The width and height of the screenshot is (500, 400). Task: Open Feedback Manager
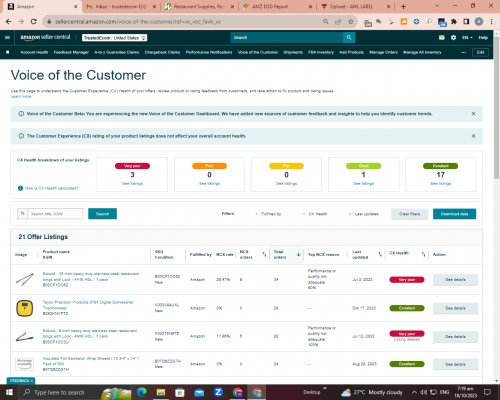(71, 52)
